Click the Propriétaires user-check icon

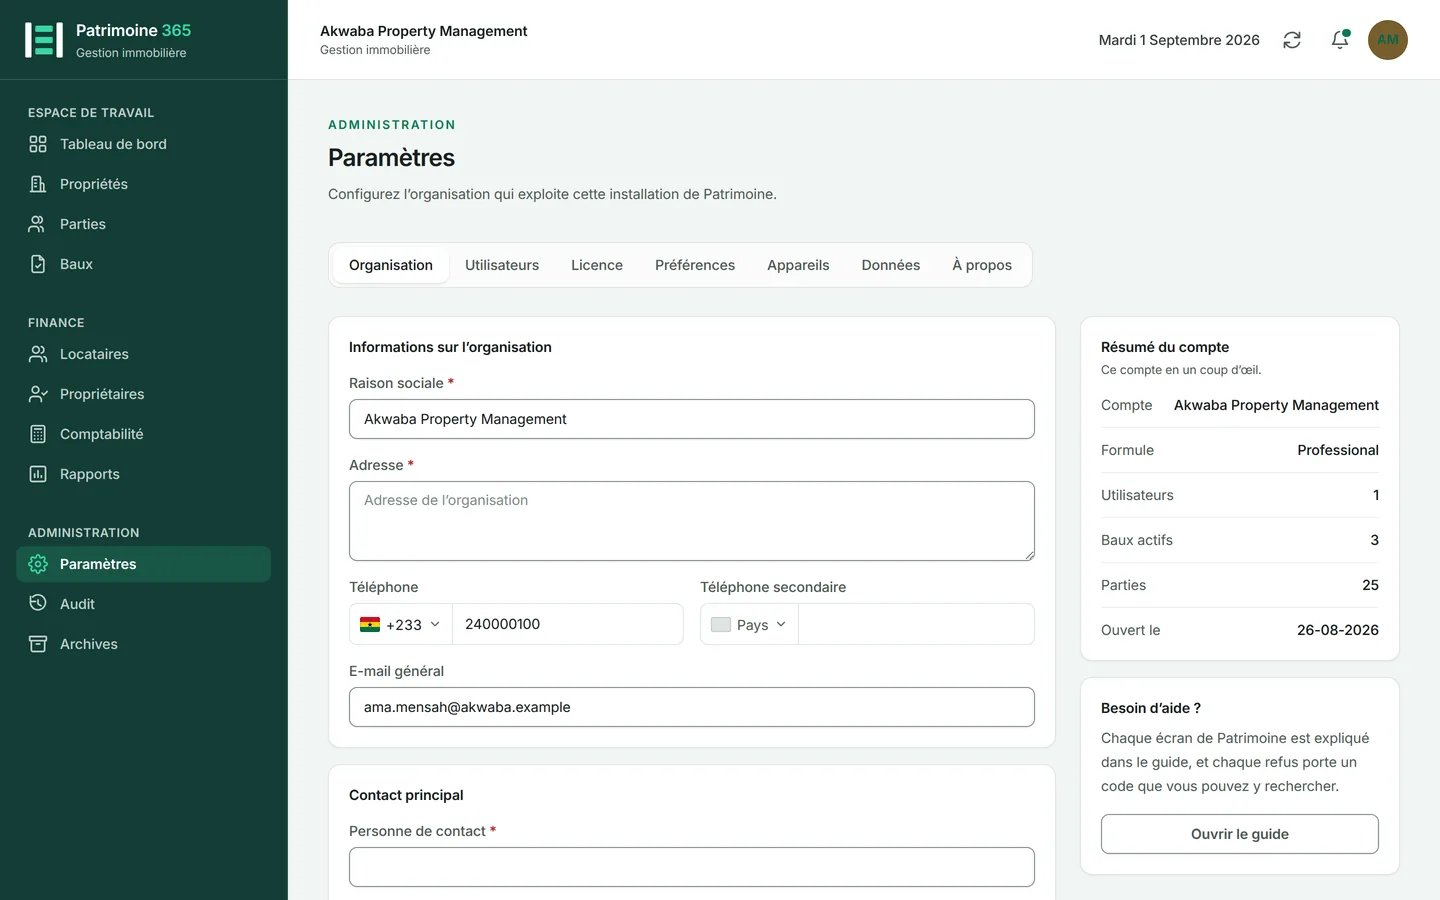[x=38, y=394]
